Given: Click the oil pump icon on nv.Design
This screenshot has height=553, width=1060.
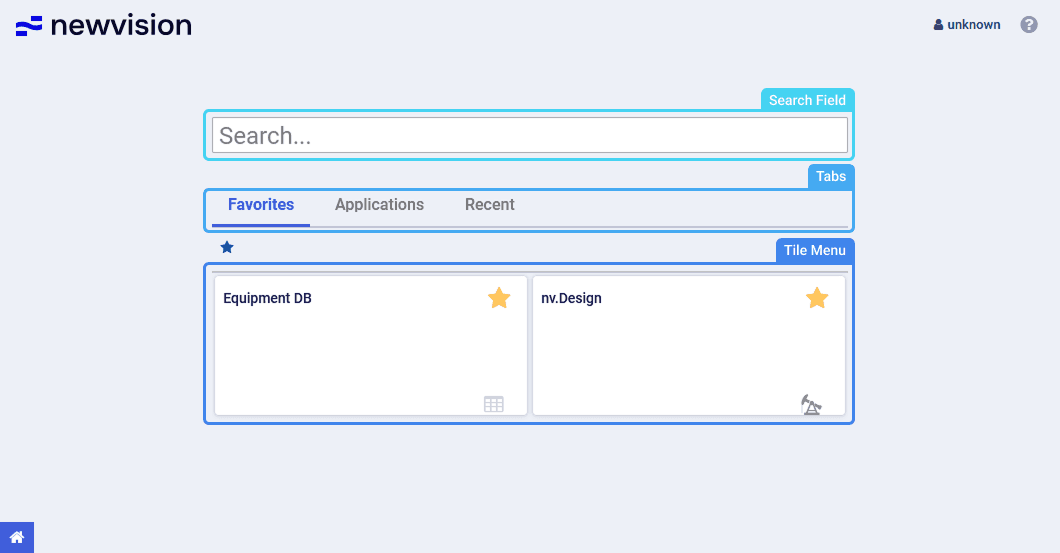Looking at the screenshot, I should pos(811,404).
